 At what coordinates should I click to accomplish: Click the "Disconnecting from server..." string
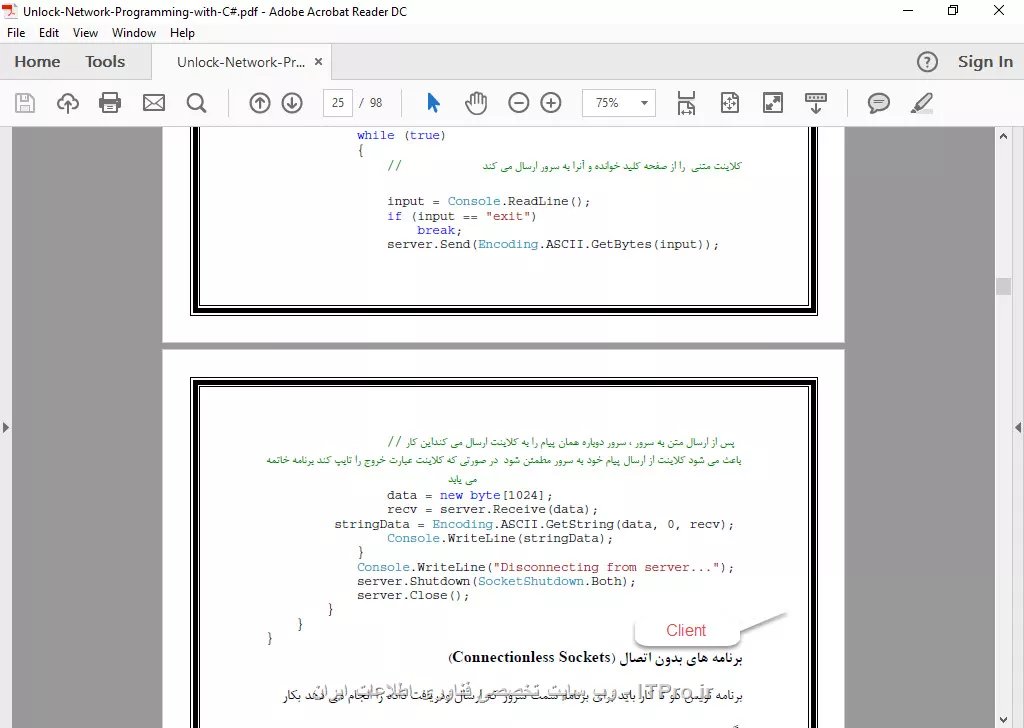point(609,567)
